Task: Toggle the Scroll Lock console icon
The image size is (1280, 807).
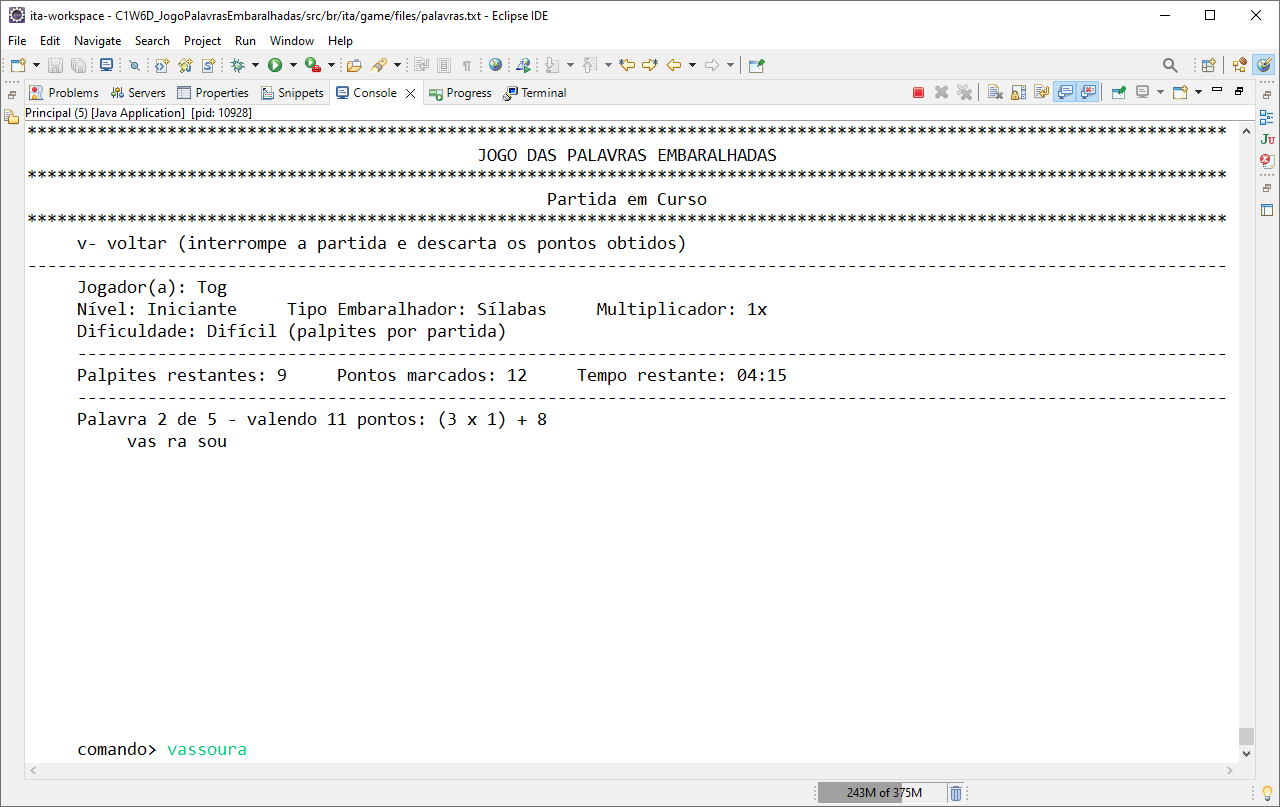Action: [x=1018, y=92]
